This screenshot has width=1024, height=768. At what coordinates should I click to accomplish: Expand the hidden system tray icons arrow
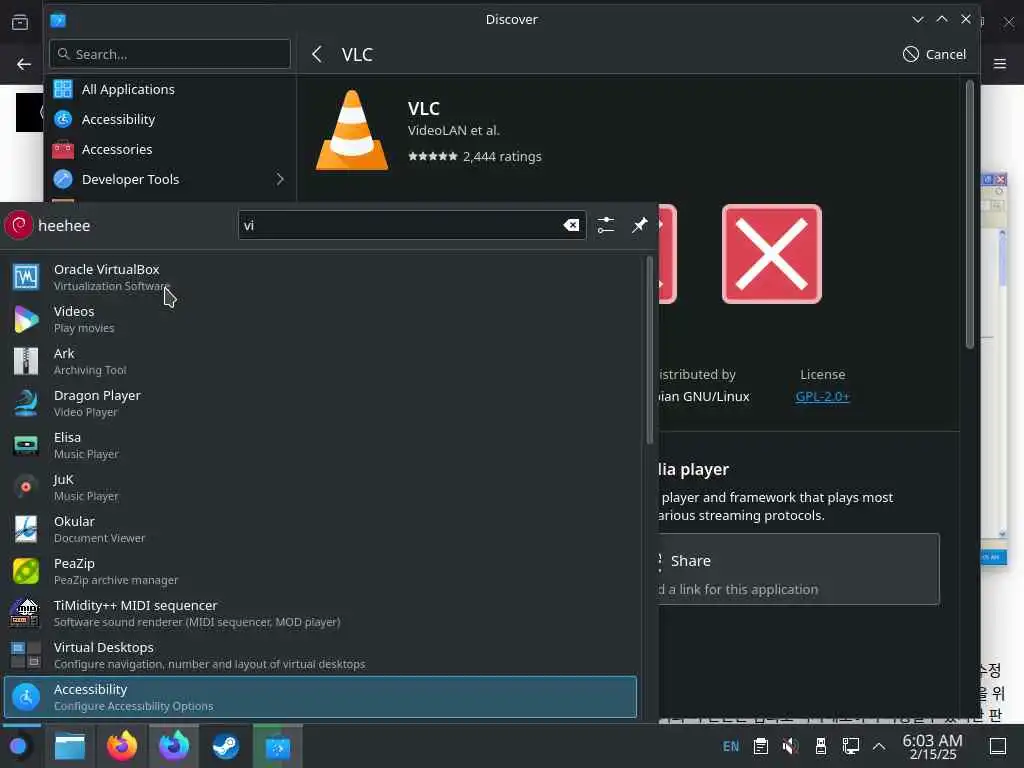[x=879, y=746]
